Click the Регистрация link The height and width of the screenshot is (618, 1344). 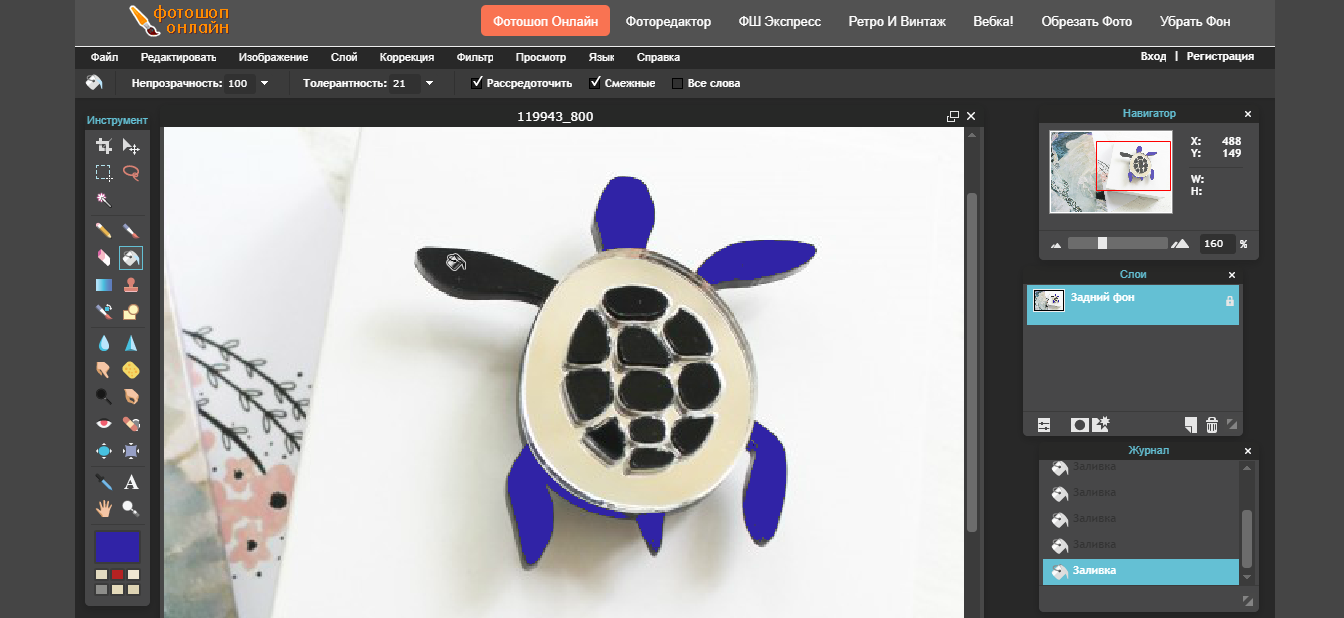pyautogui.click(x=1220, y=57)
